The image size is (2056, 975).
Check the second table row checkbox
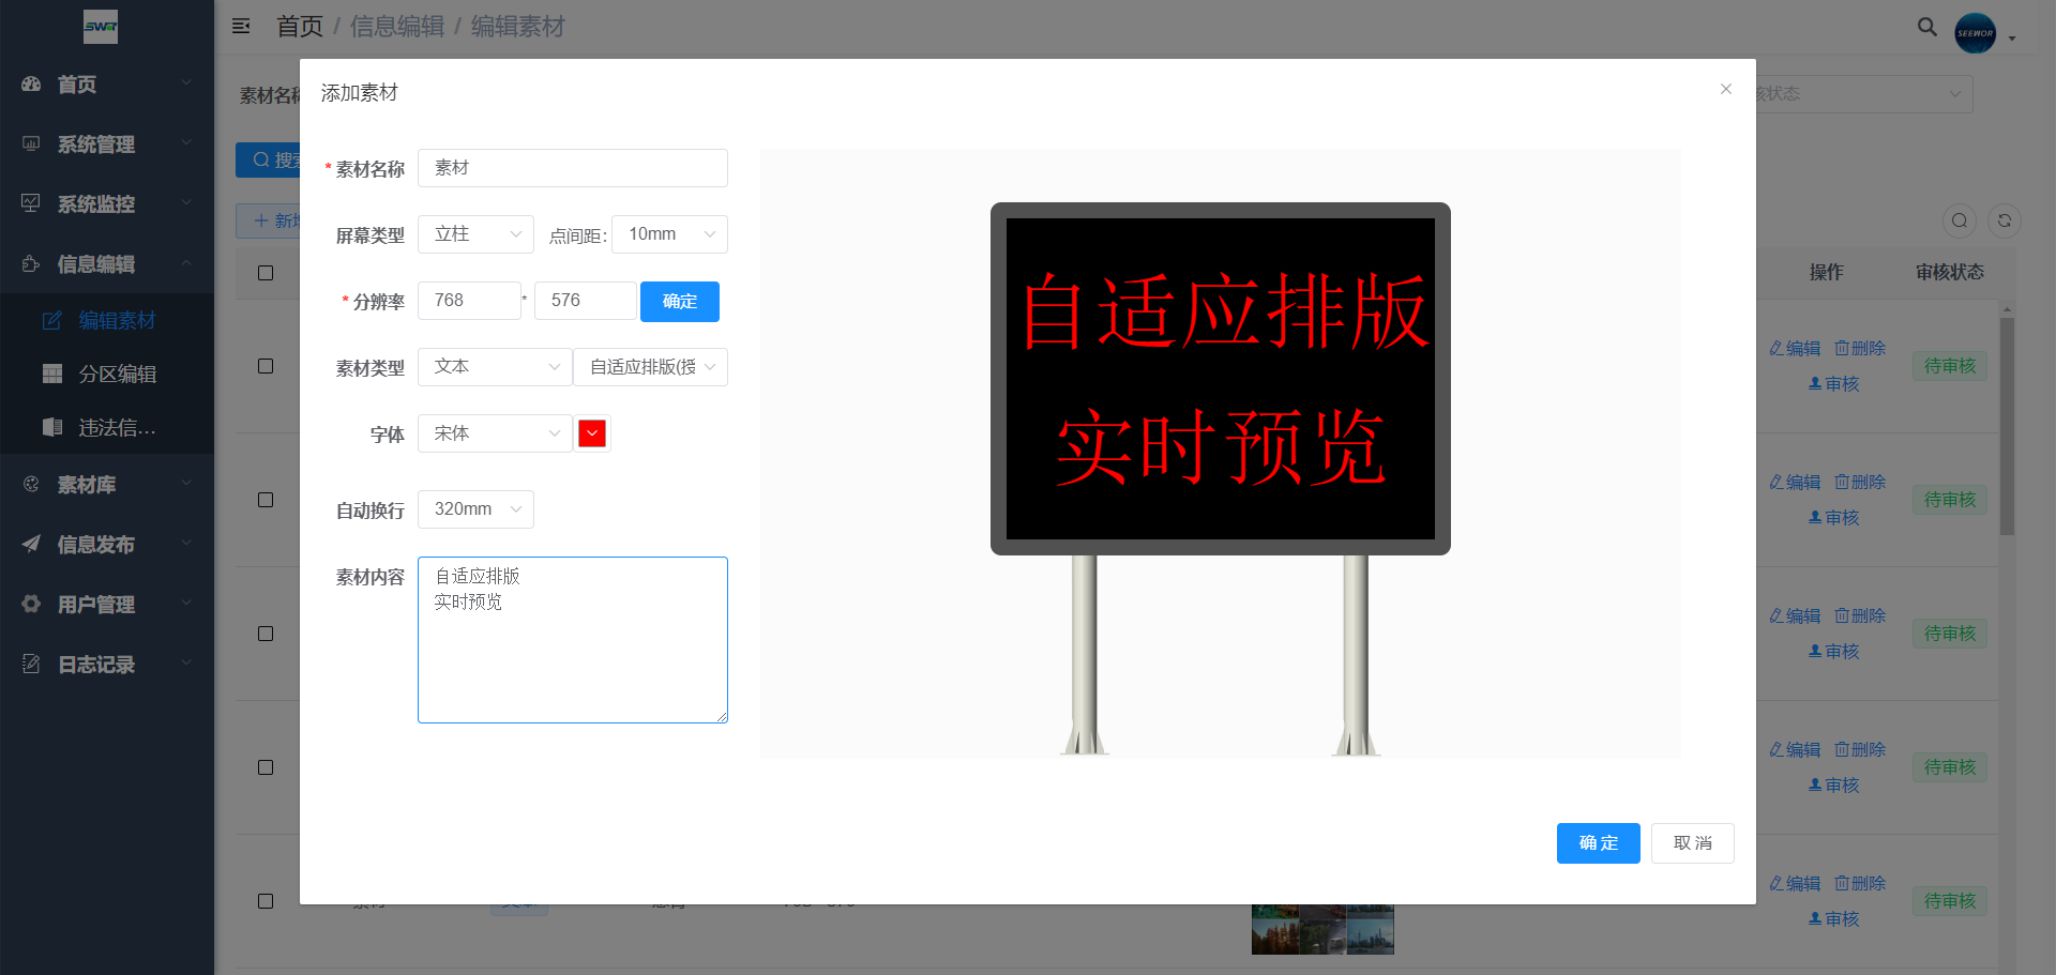pyautogui.click(x=265, y=500)
